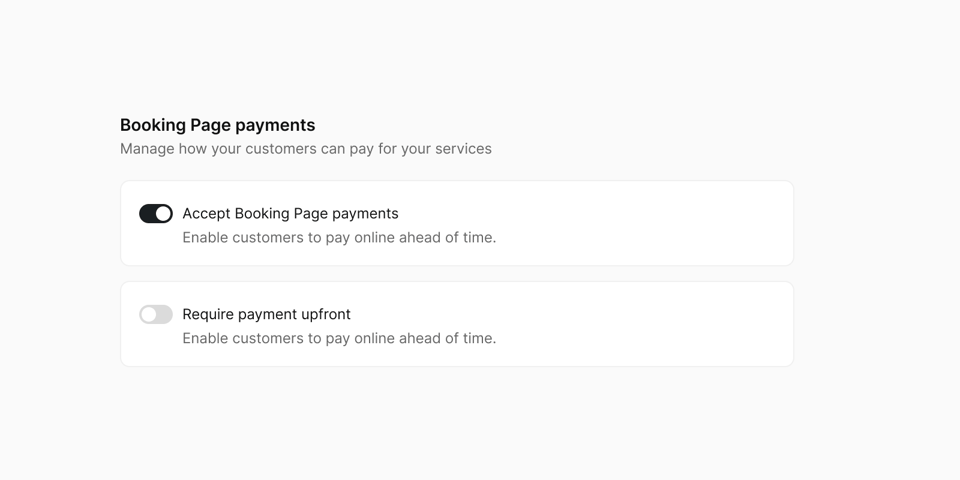Click the 'Booking Page payments' heading

click(217, 125)
